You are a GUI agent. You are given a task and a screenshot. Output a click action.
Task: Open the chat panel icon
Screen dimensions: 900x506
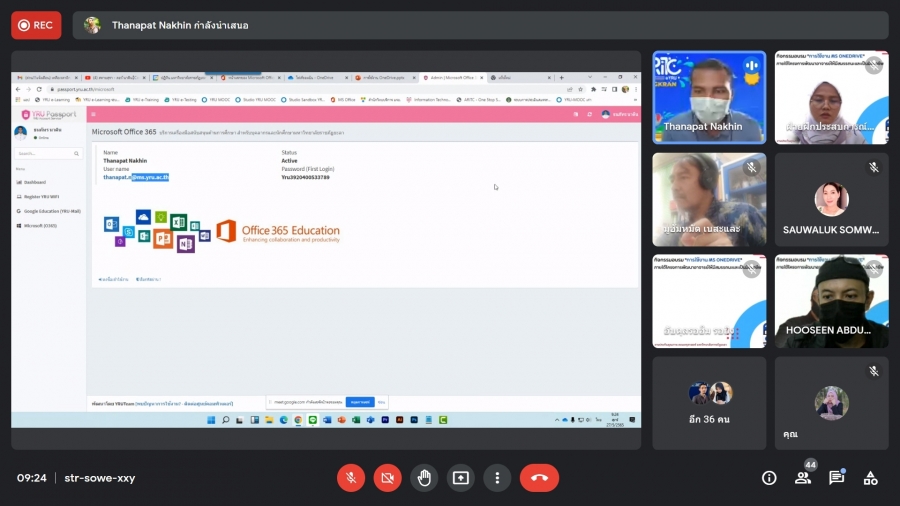pyautogui.click(x=837, y=478)
